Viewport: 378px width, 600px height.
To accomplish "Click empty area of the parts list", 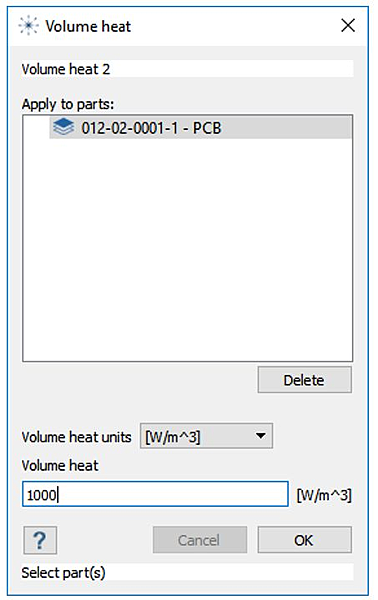I will coord(187,249).
